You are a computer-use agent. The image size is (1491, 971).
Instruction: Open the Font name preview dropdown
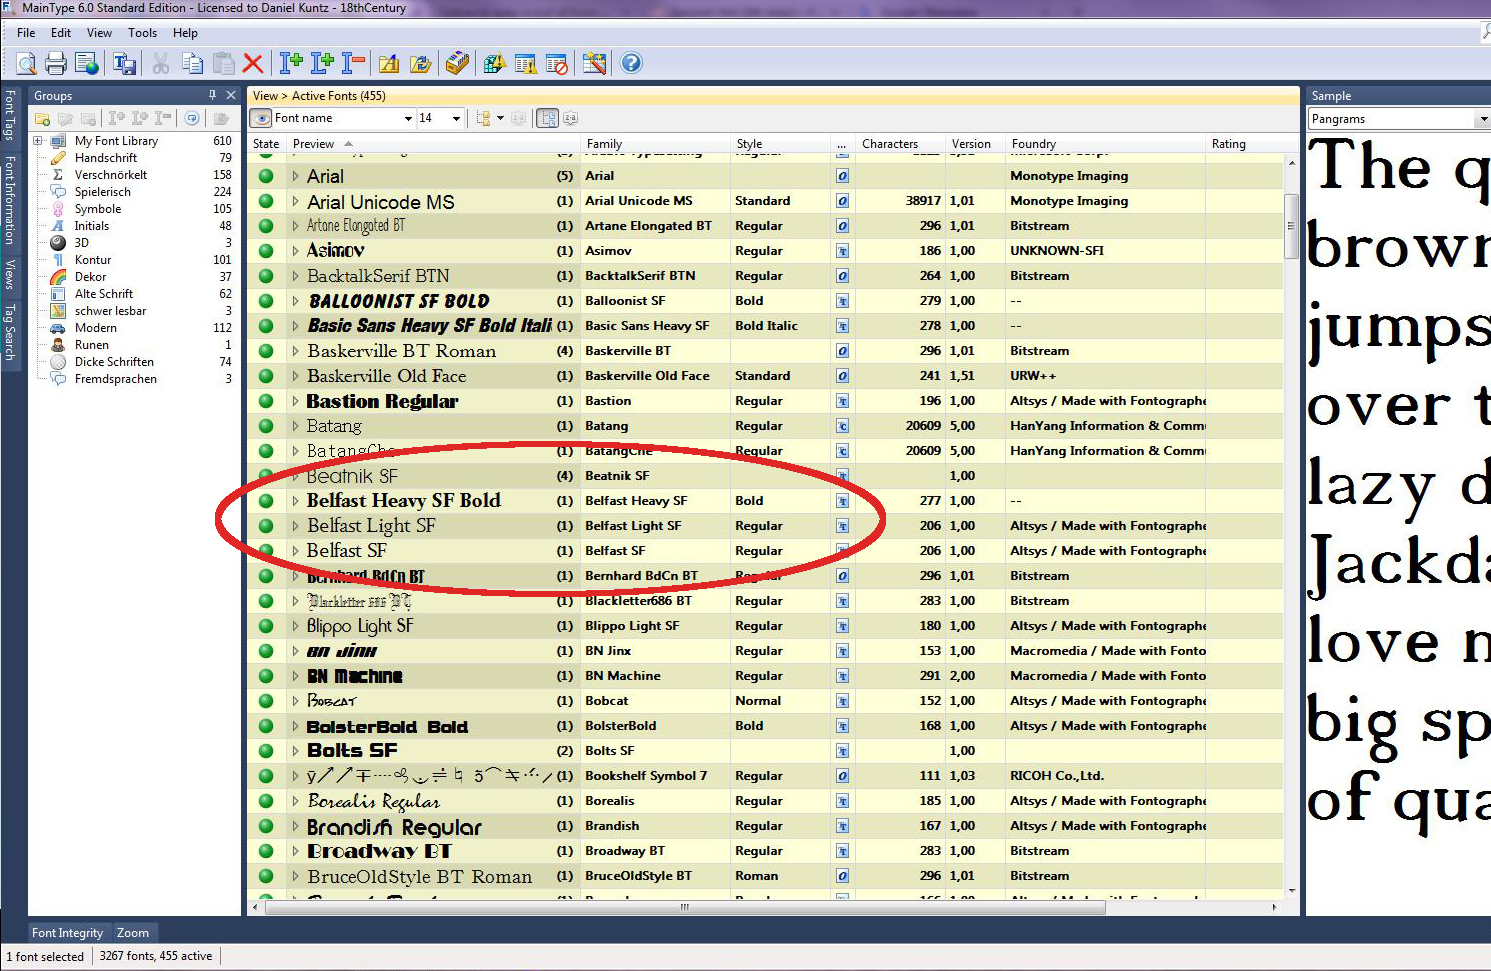point(408,118)
